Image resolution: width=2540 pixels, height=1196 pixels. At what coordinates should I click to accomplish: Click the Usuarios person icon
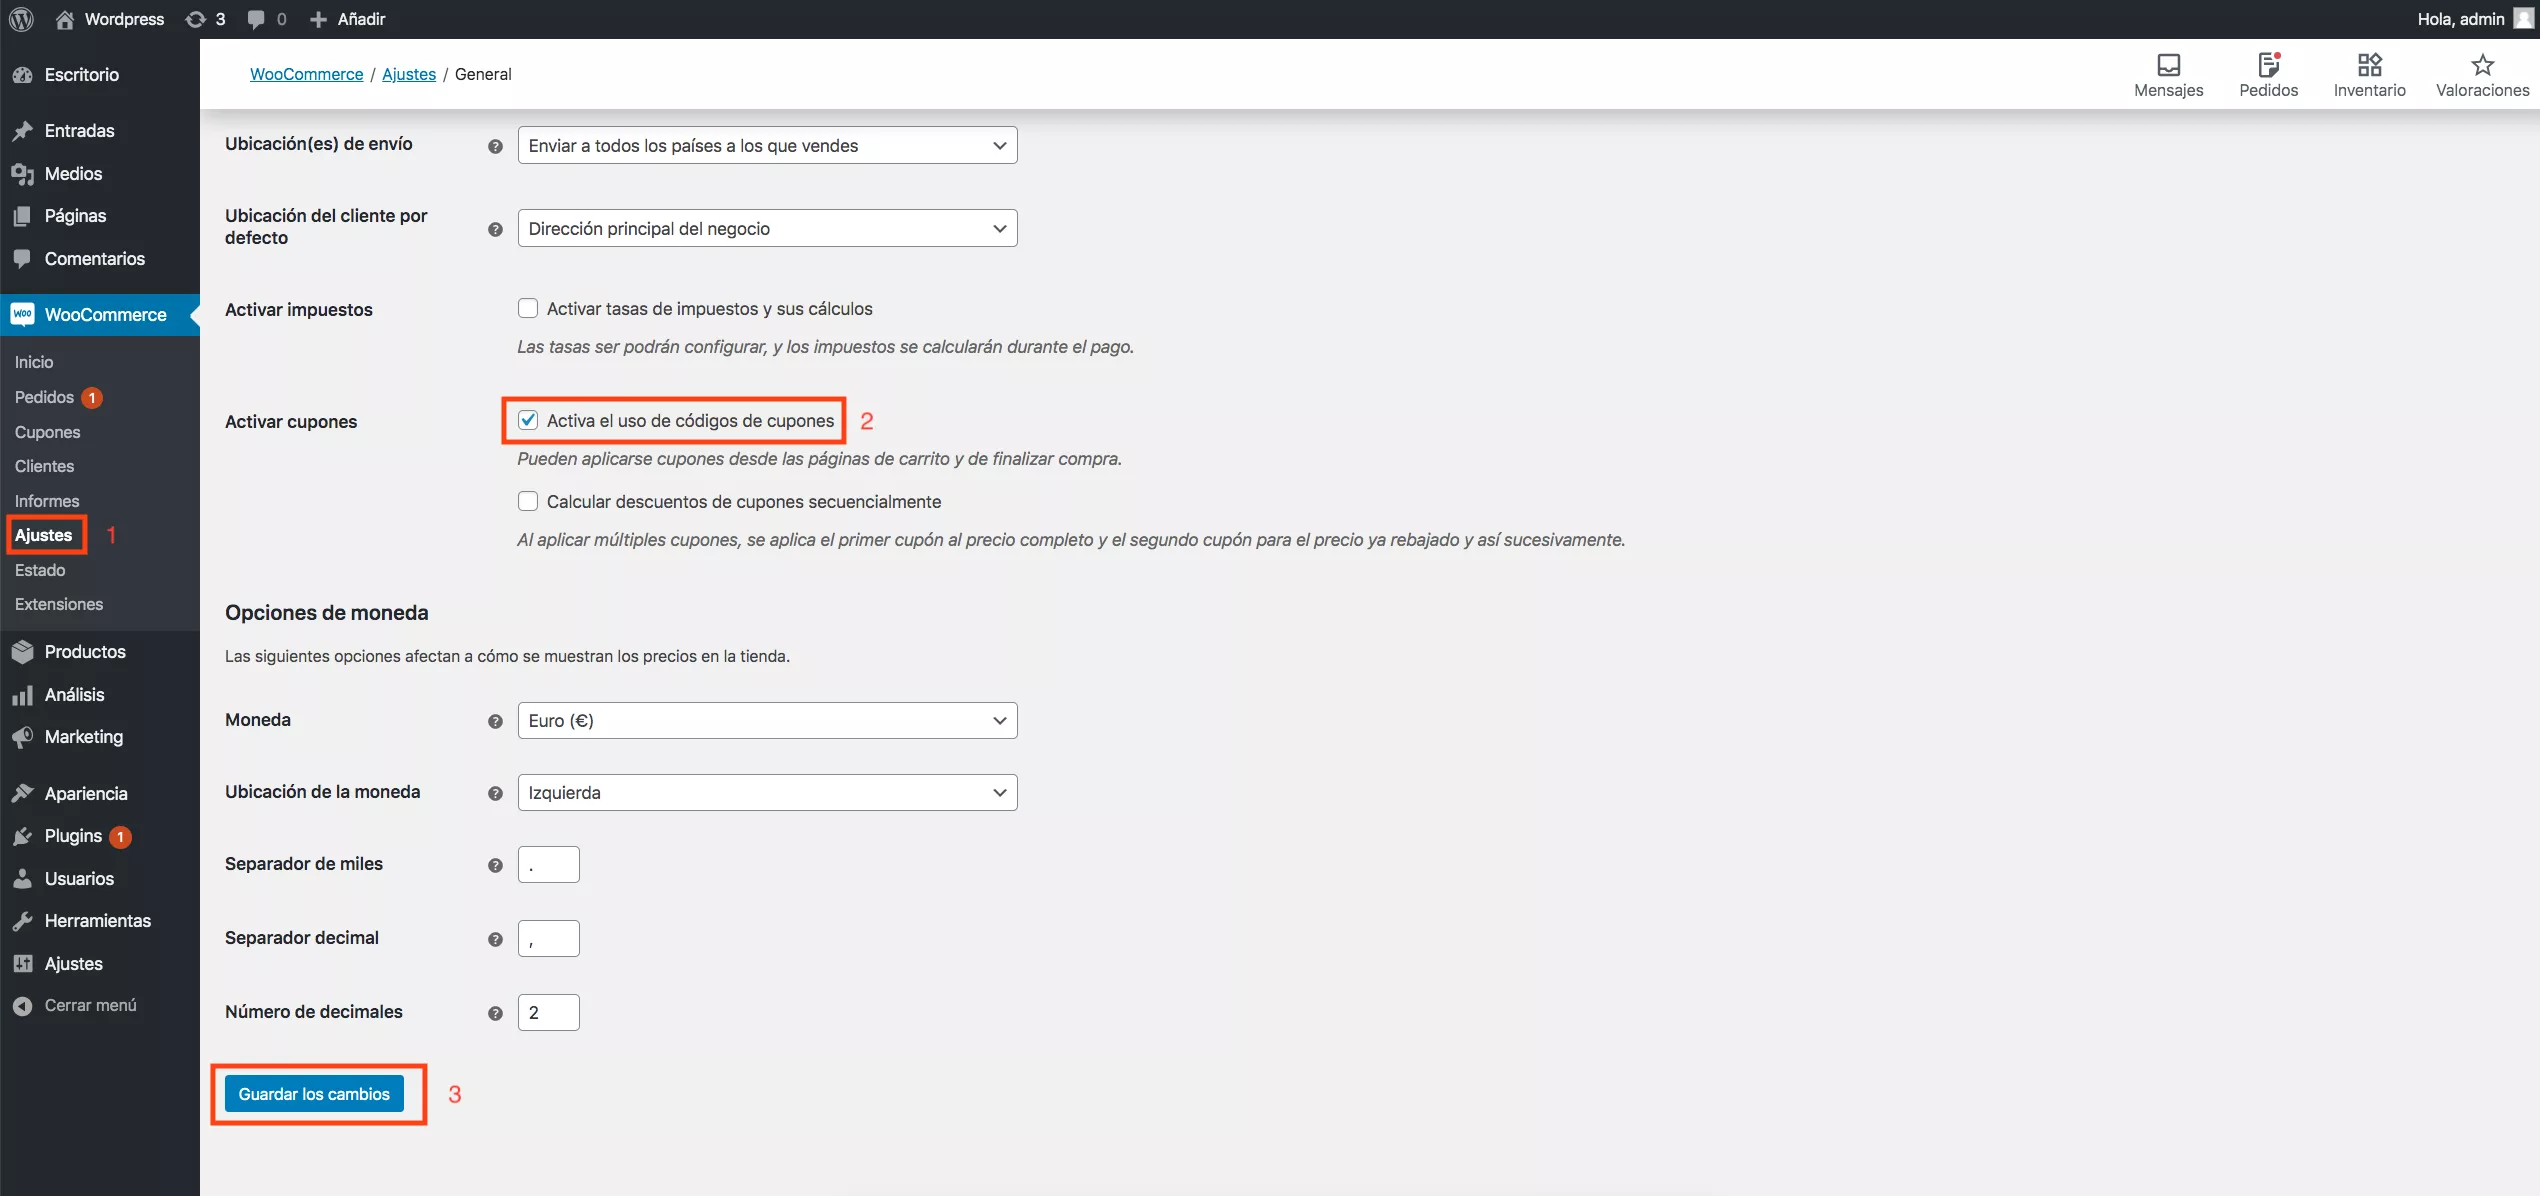22,879
